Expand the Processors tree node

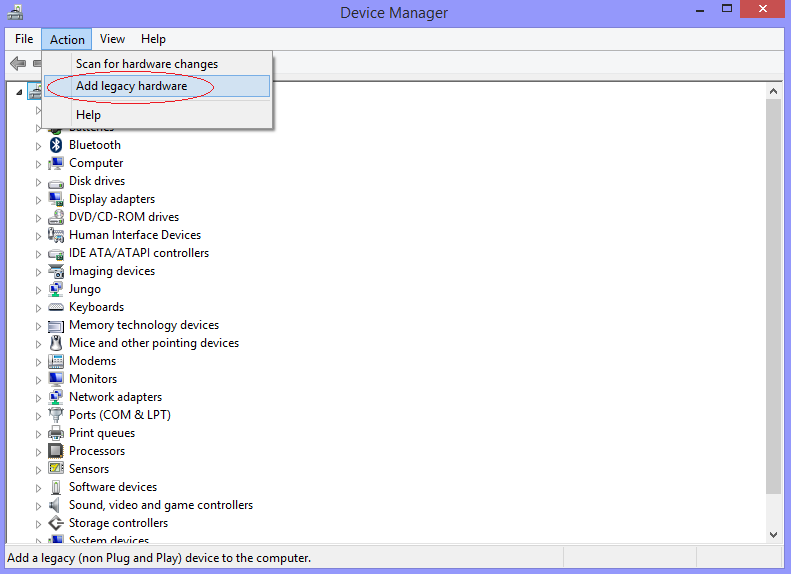39,452
